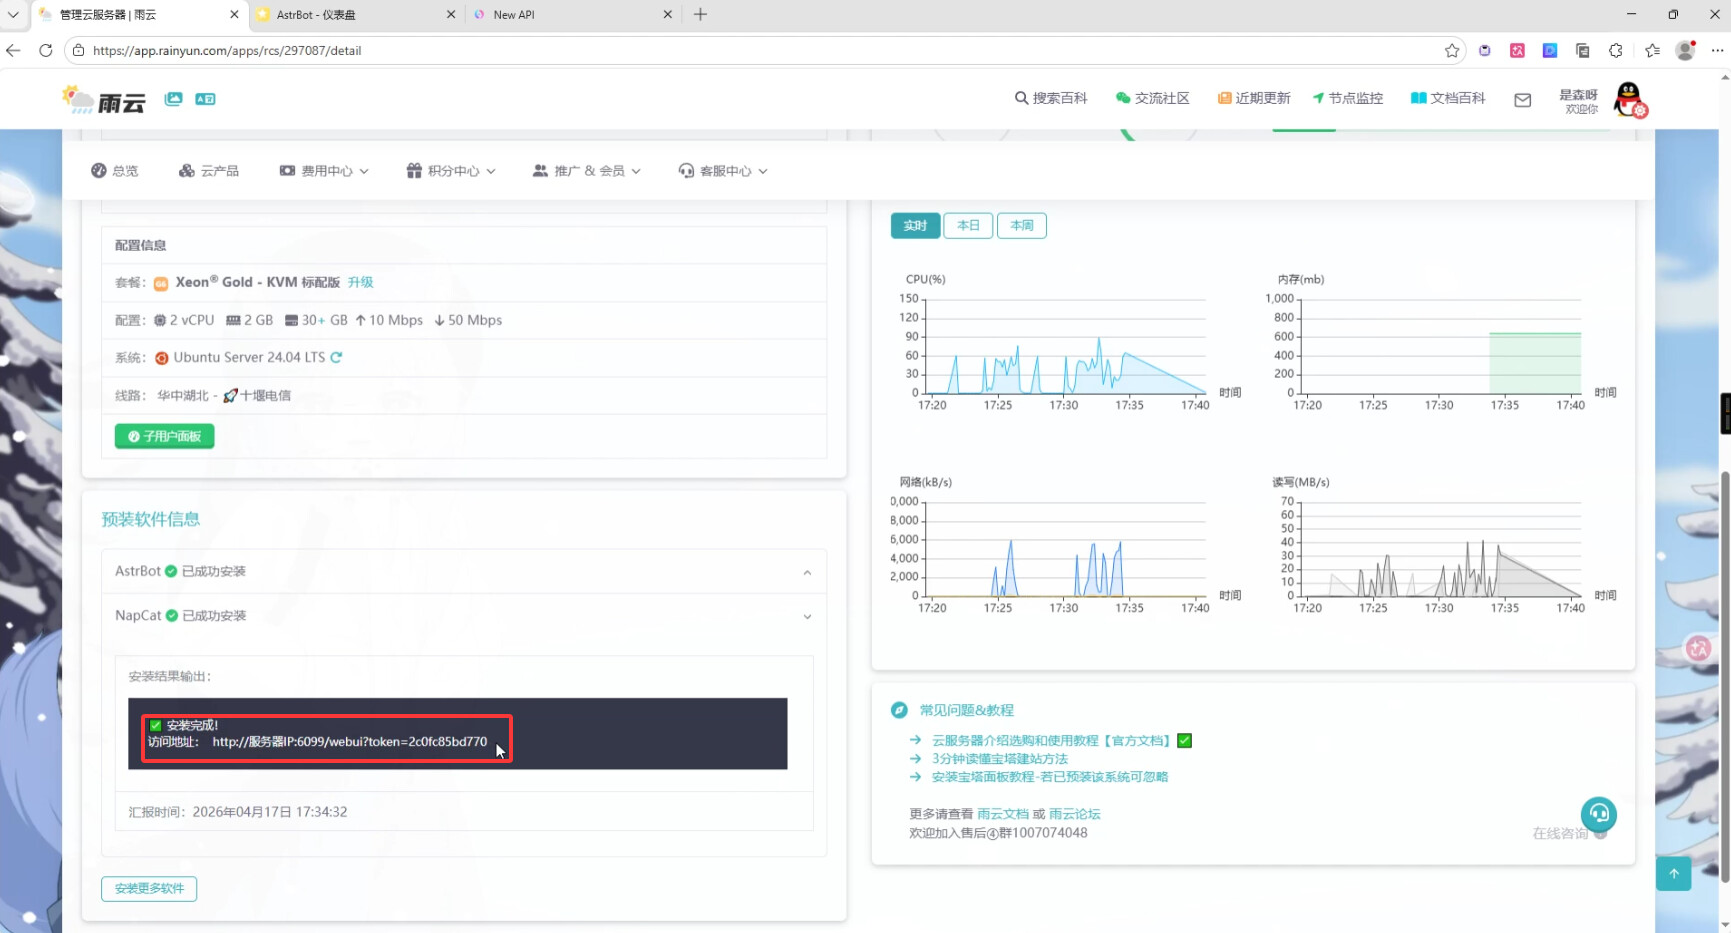Open the 云产品 menu item
Screen dimensions: 1731x933
tap(209, 171)
